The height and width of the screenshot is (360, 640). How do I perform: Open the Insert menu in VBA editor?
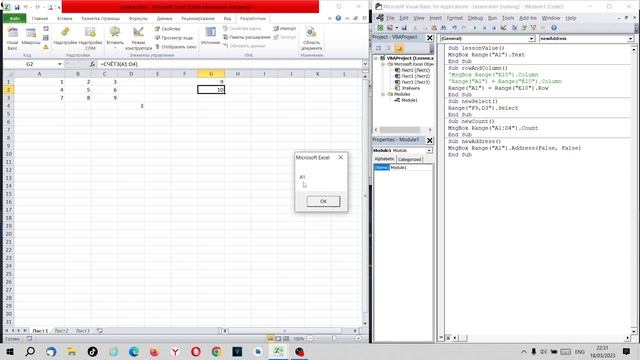(436, 18)
